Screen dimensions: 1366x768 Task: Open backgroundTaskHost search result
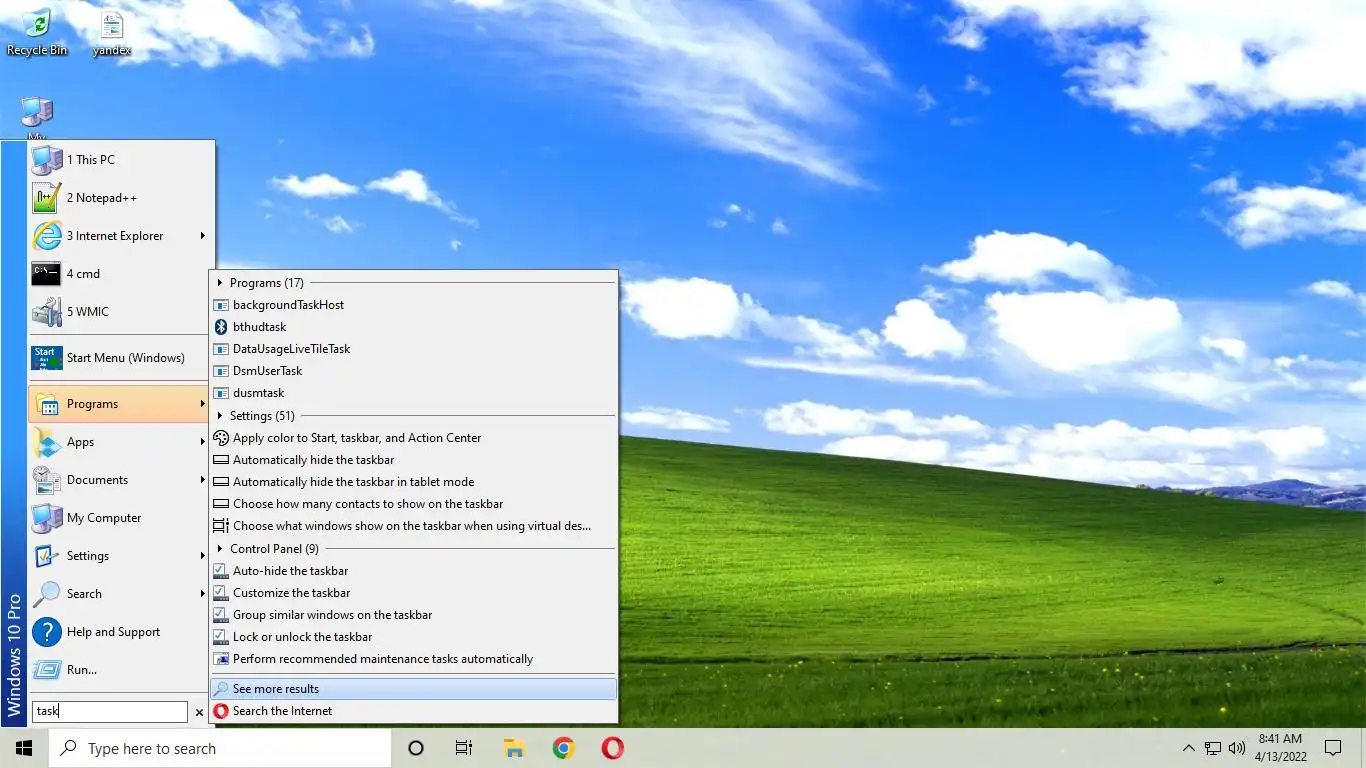pyautogui.click(x=414, y=305)
